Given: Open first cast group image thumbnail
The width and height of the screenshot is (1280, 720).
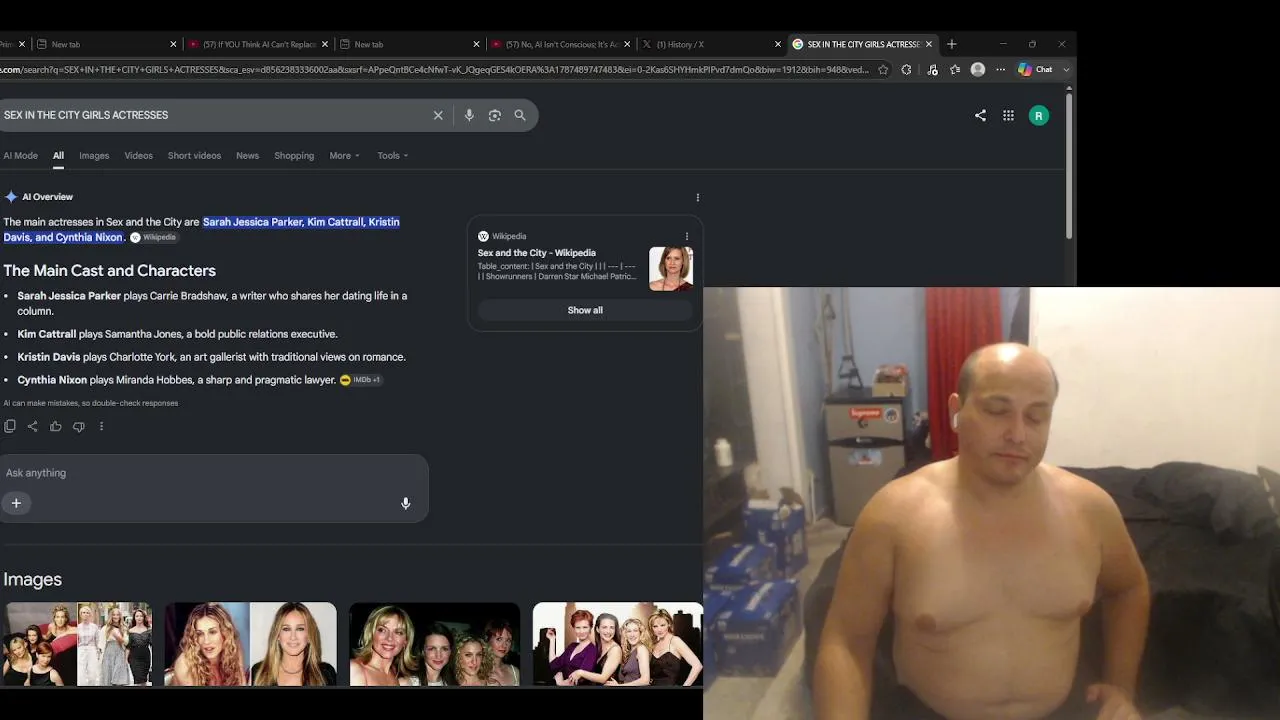Looking at the screenshot, I should (77, 644).
